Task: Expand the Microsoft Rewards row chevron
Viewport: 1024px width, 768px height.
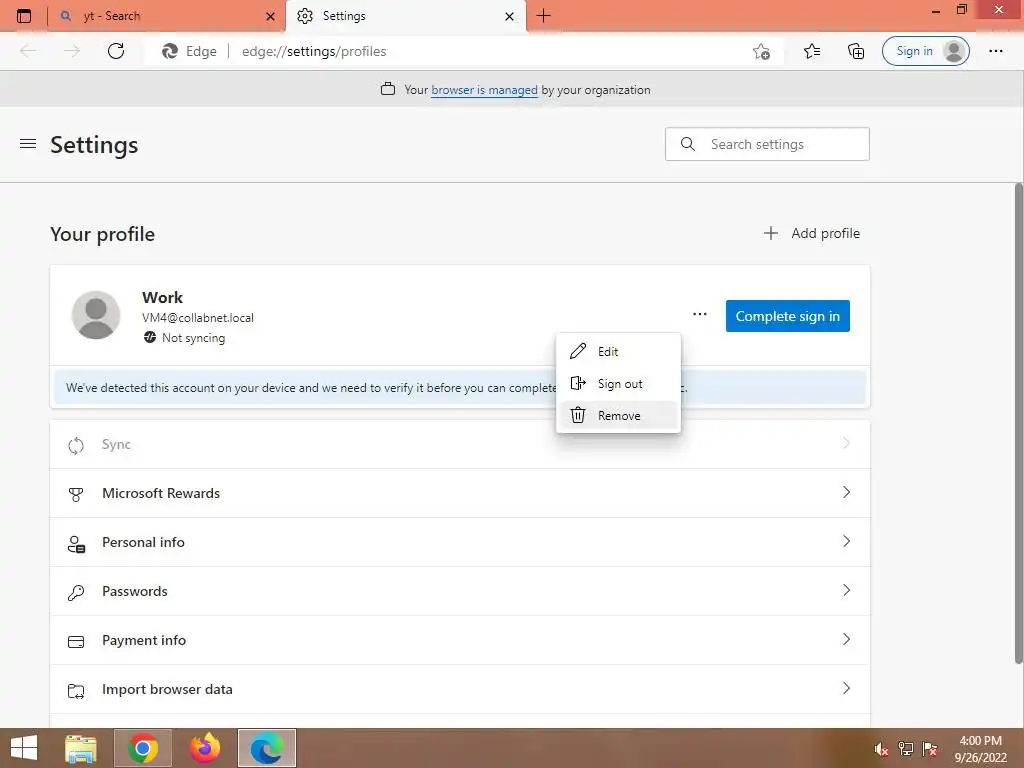Action: 846,492
